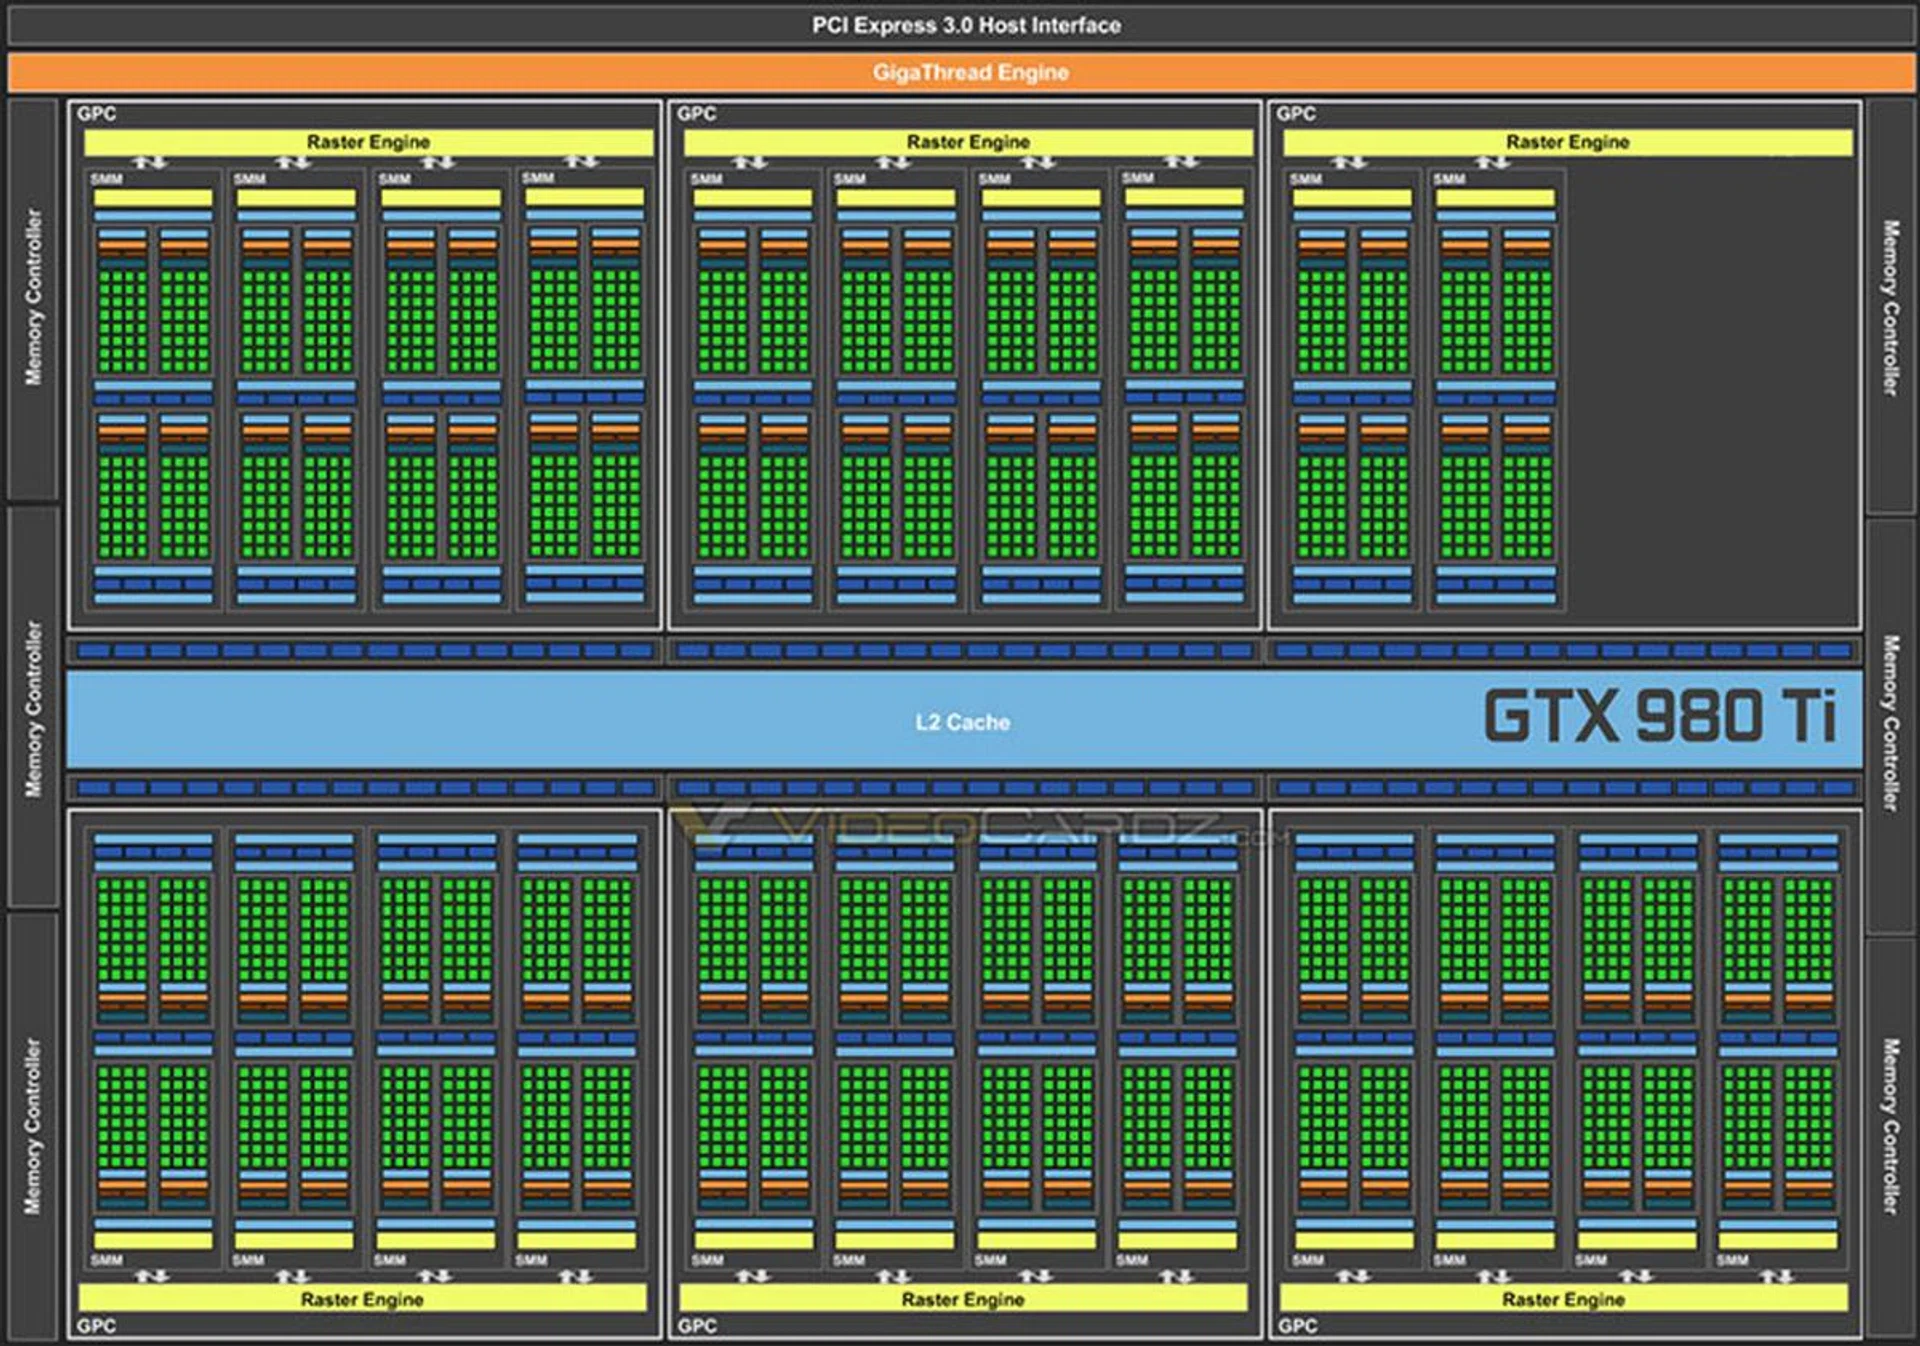Select the top-right GPC's Raster Engine bar

pos(1567,142)
